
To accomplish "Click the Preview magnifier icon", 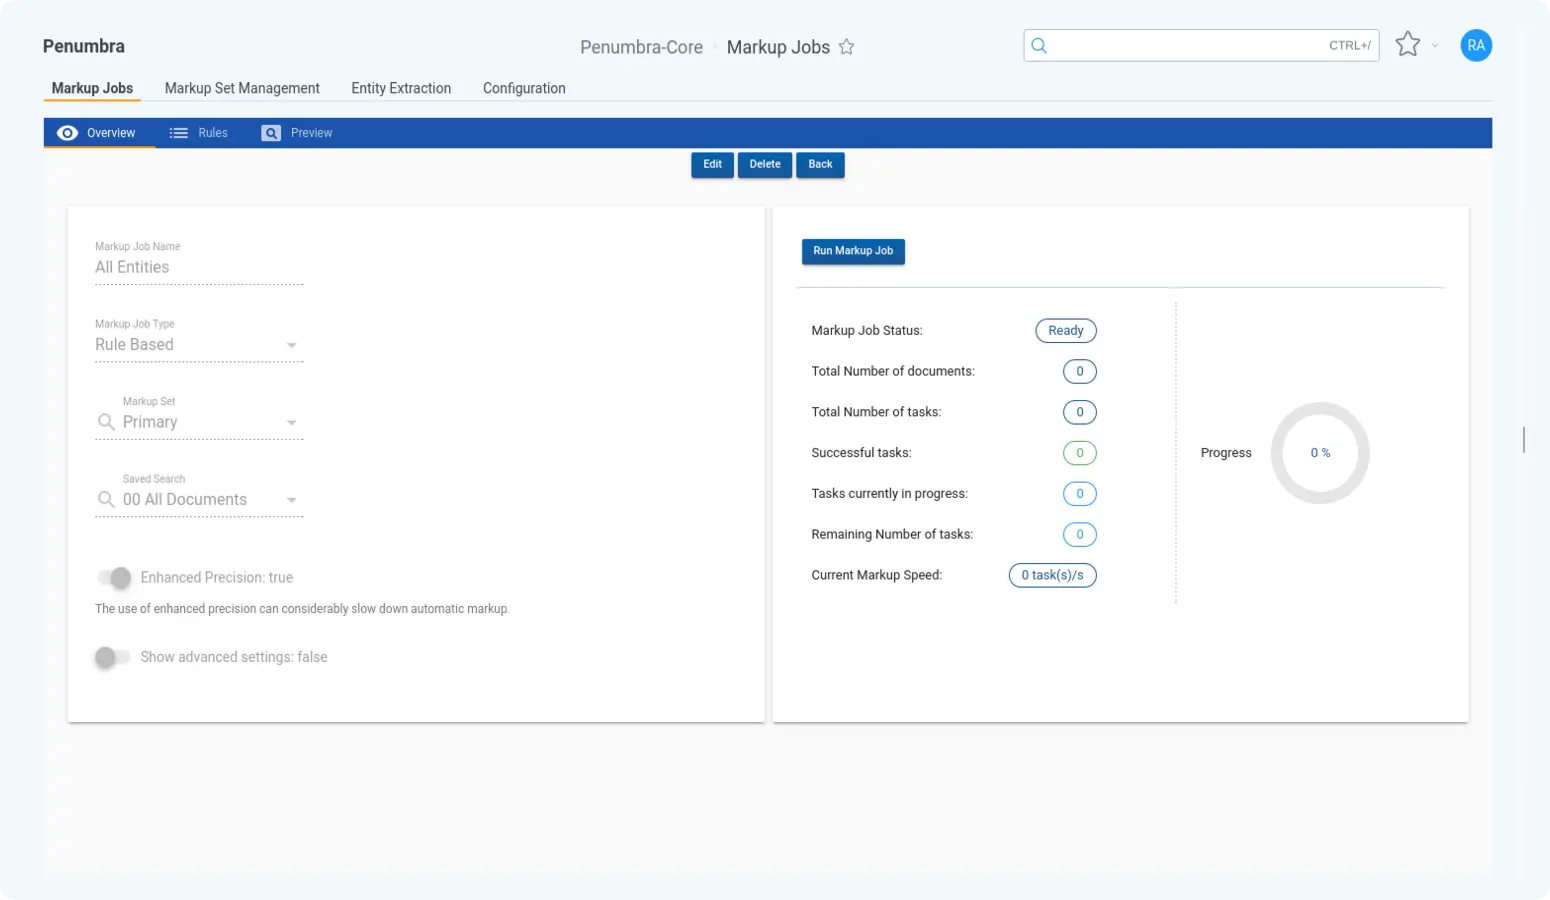I will (271, 133).
